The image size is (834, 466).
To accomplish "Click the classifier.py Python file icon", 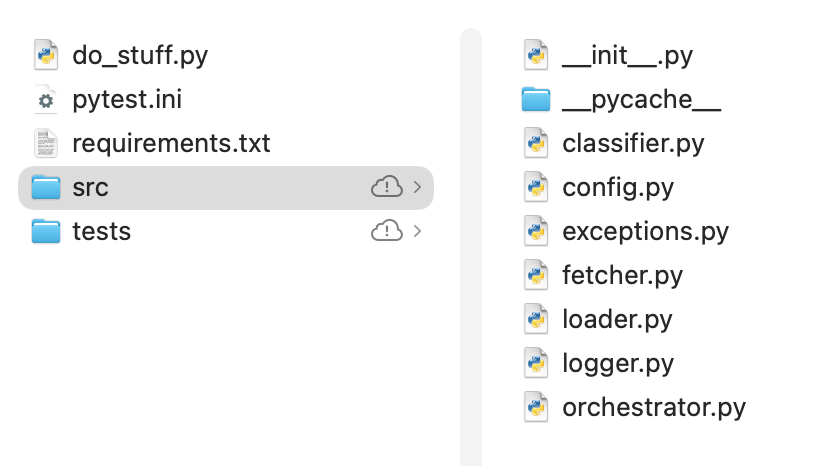I will point(536,143).
